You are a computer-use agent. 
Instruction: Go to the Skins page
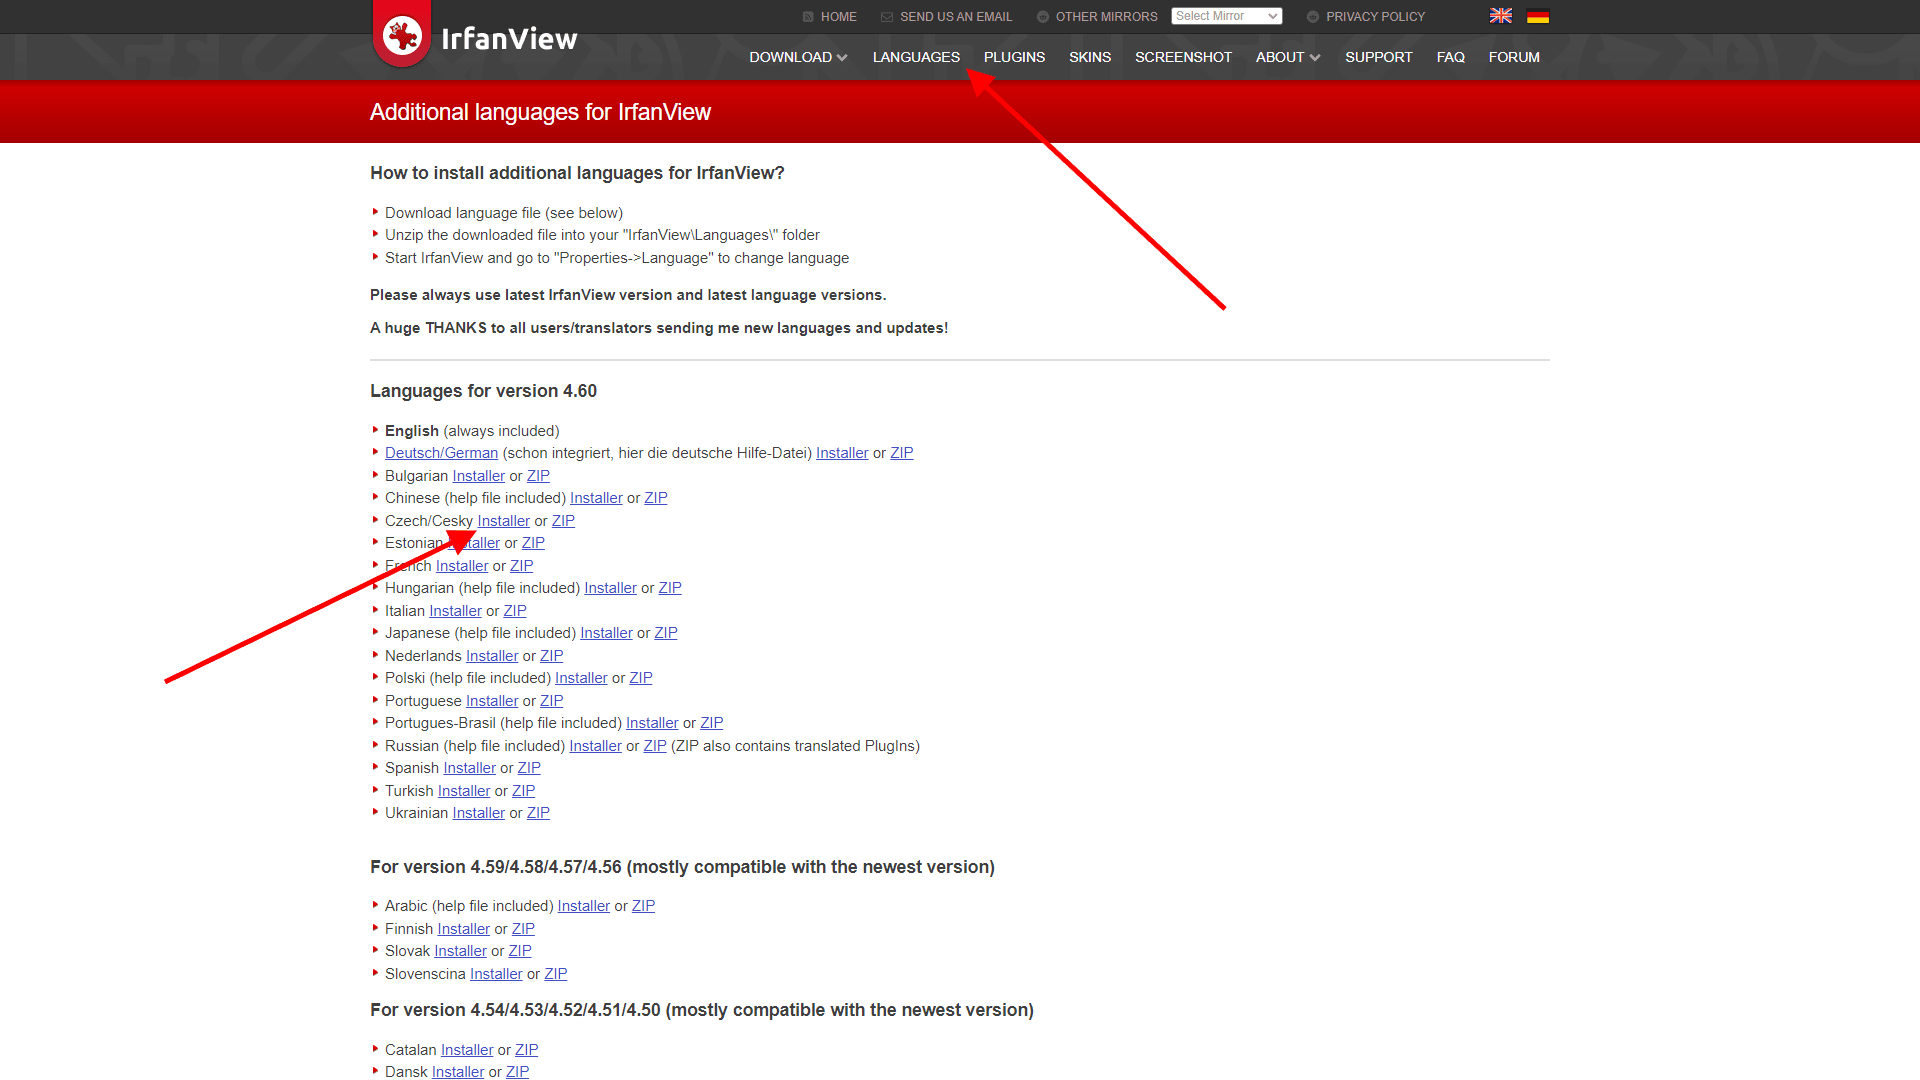coord(1090,57)
